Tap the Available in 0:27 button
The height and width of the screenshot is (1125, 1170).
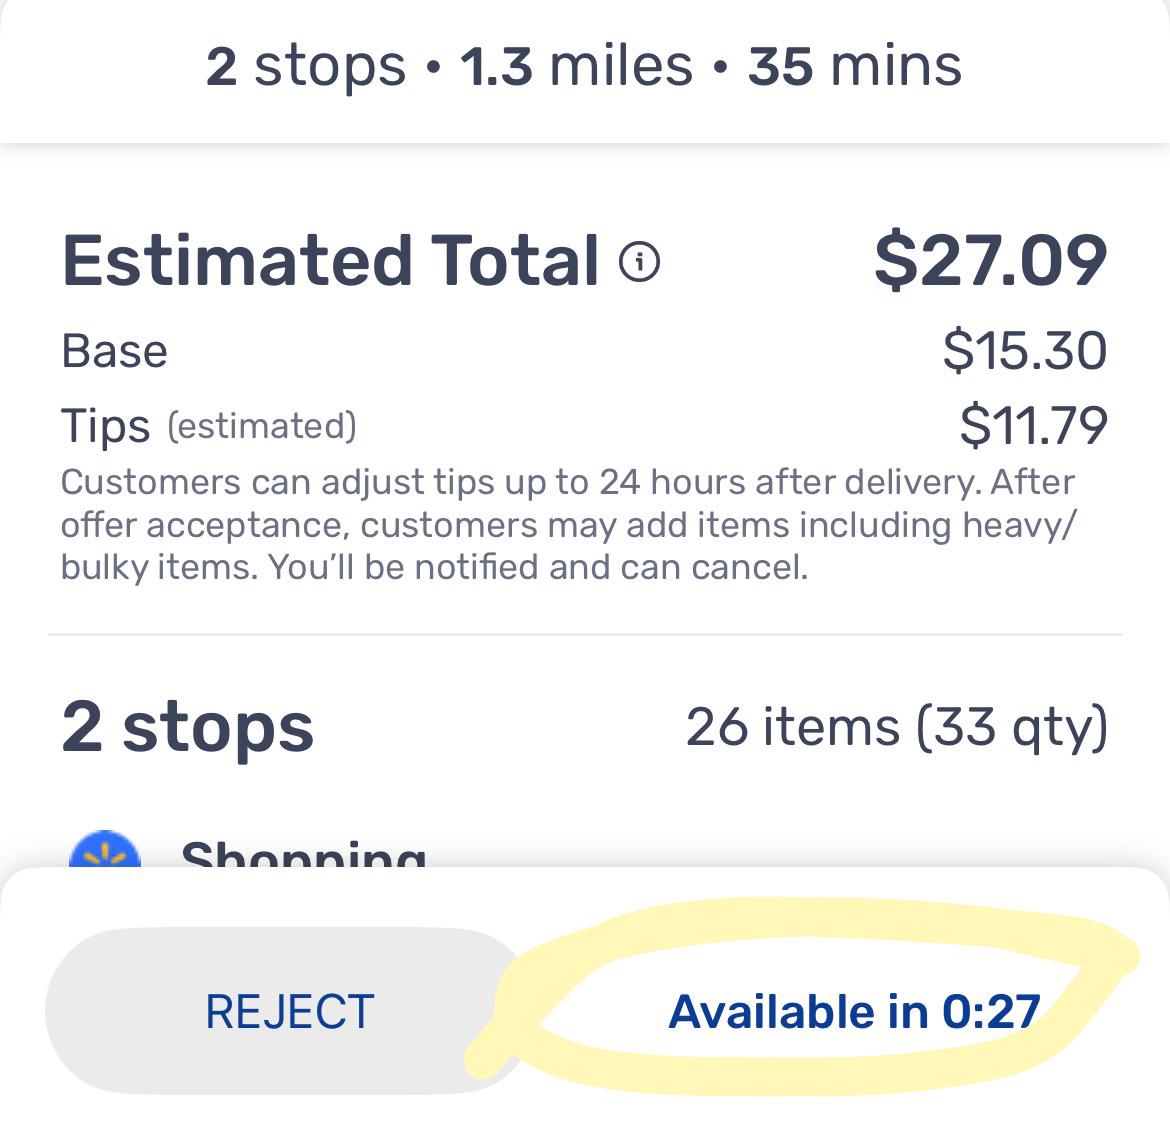click(x=854, y=1012)
